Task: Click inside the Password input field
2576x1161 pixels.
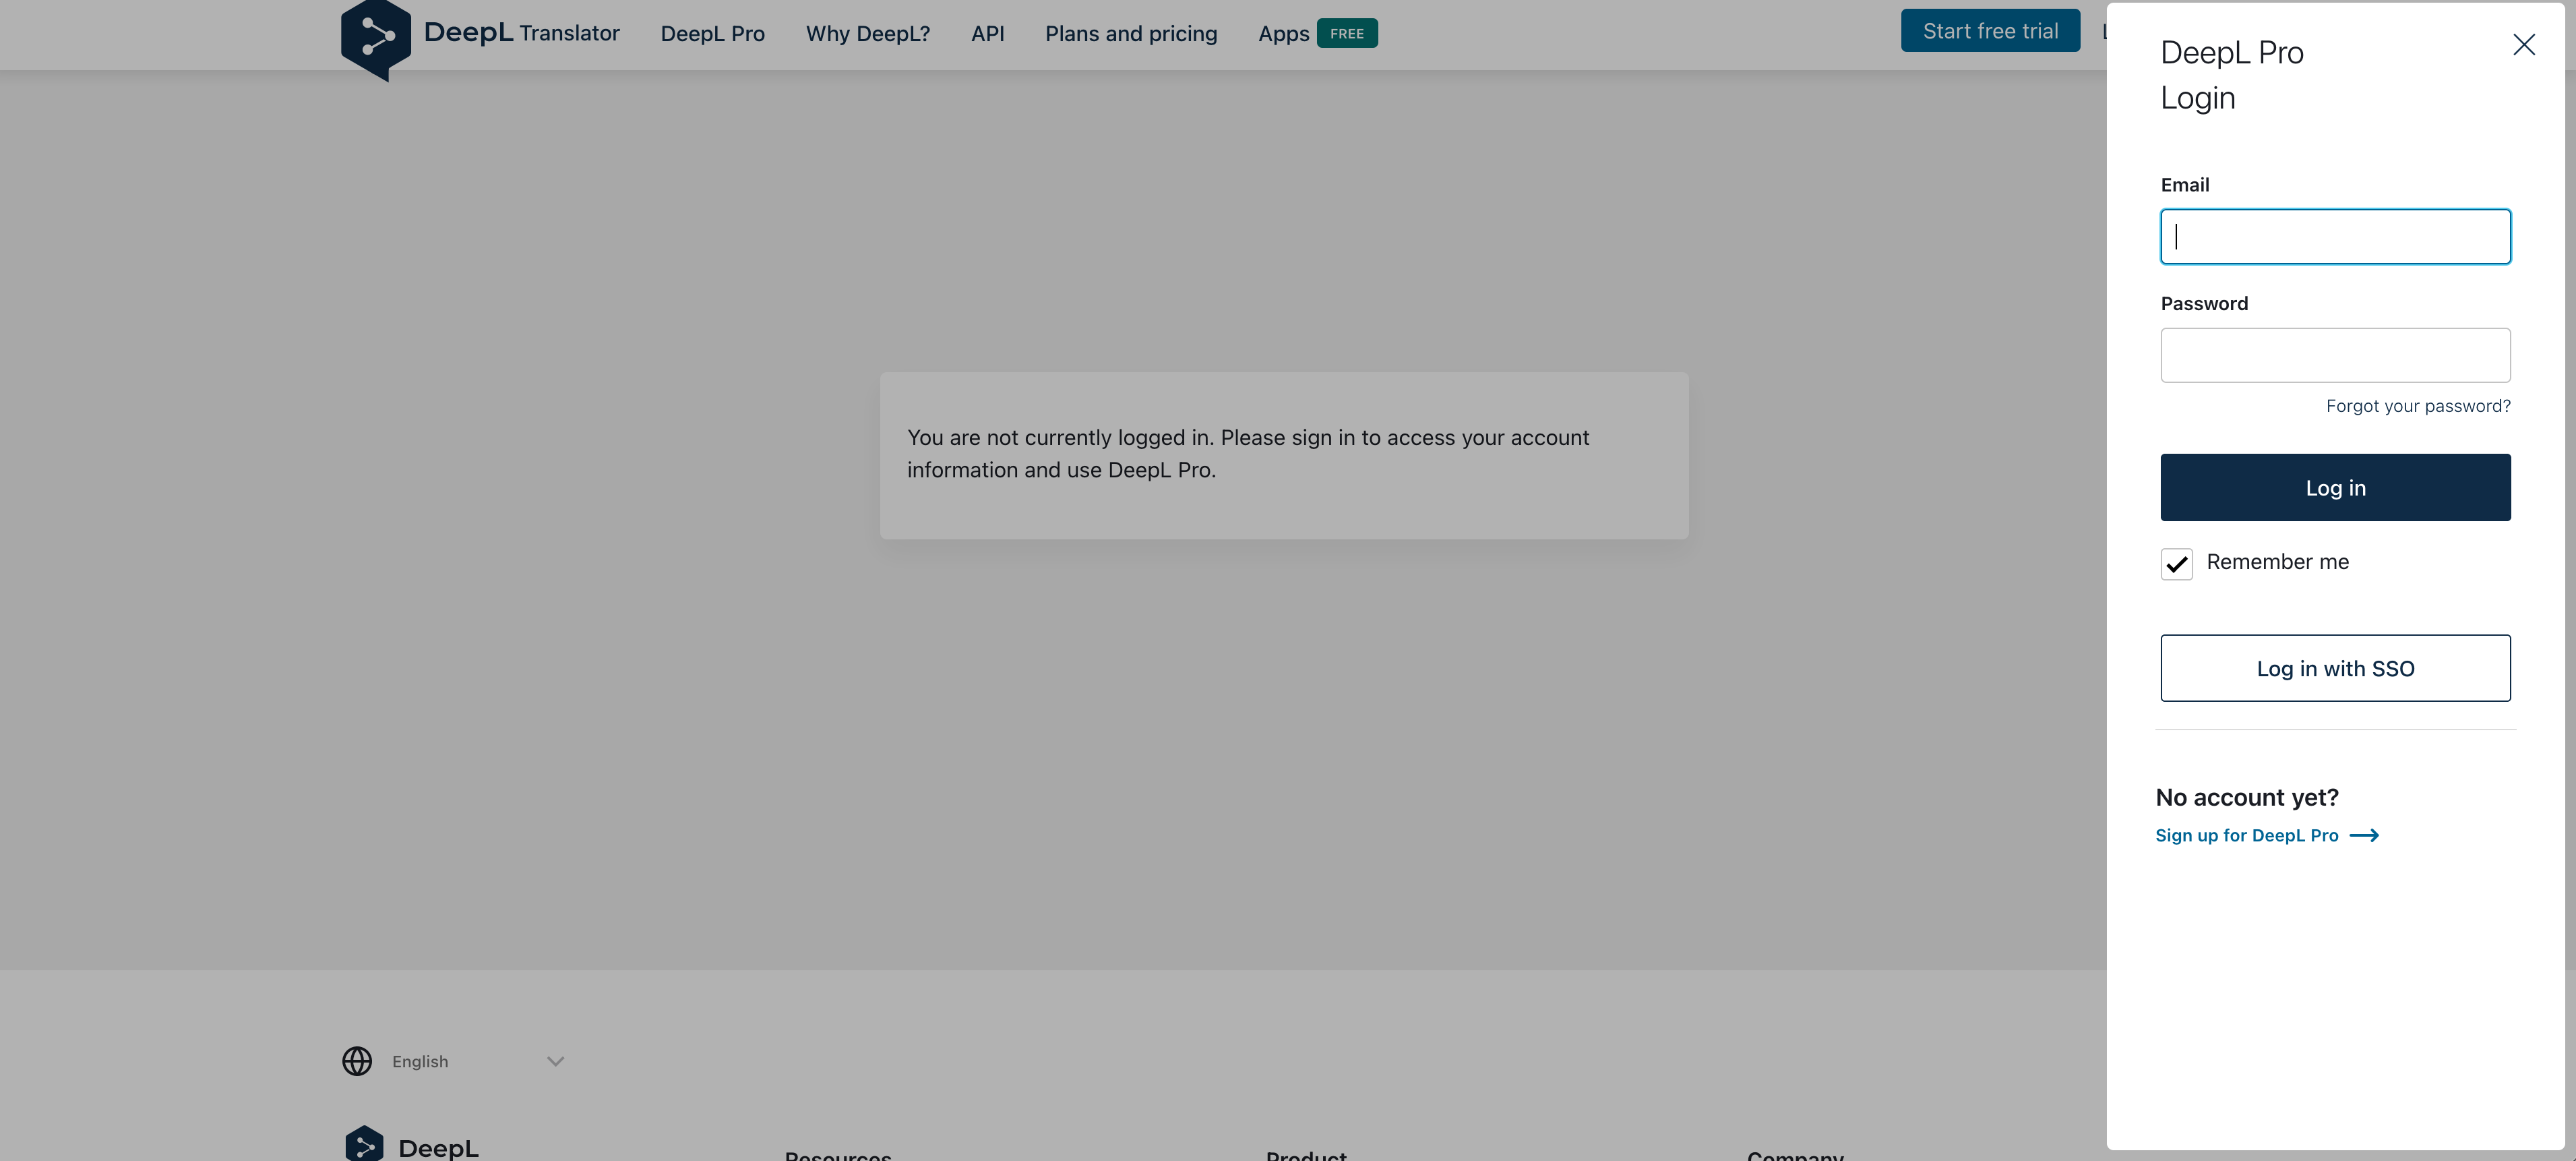Action: tap(2335, 355)
